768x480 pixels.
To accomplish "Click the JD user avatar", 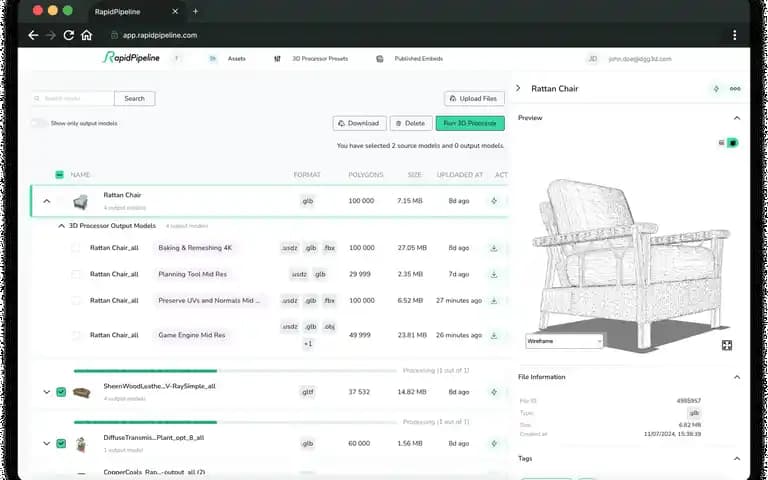I will click(x=593, y=59).
